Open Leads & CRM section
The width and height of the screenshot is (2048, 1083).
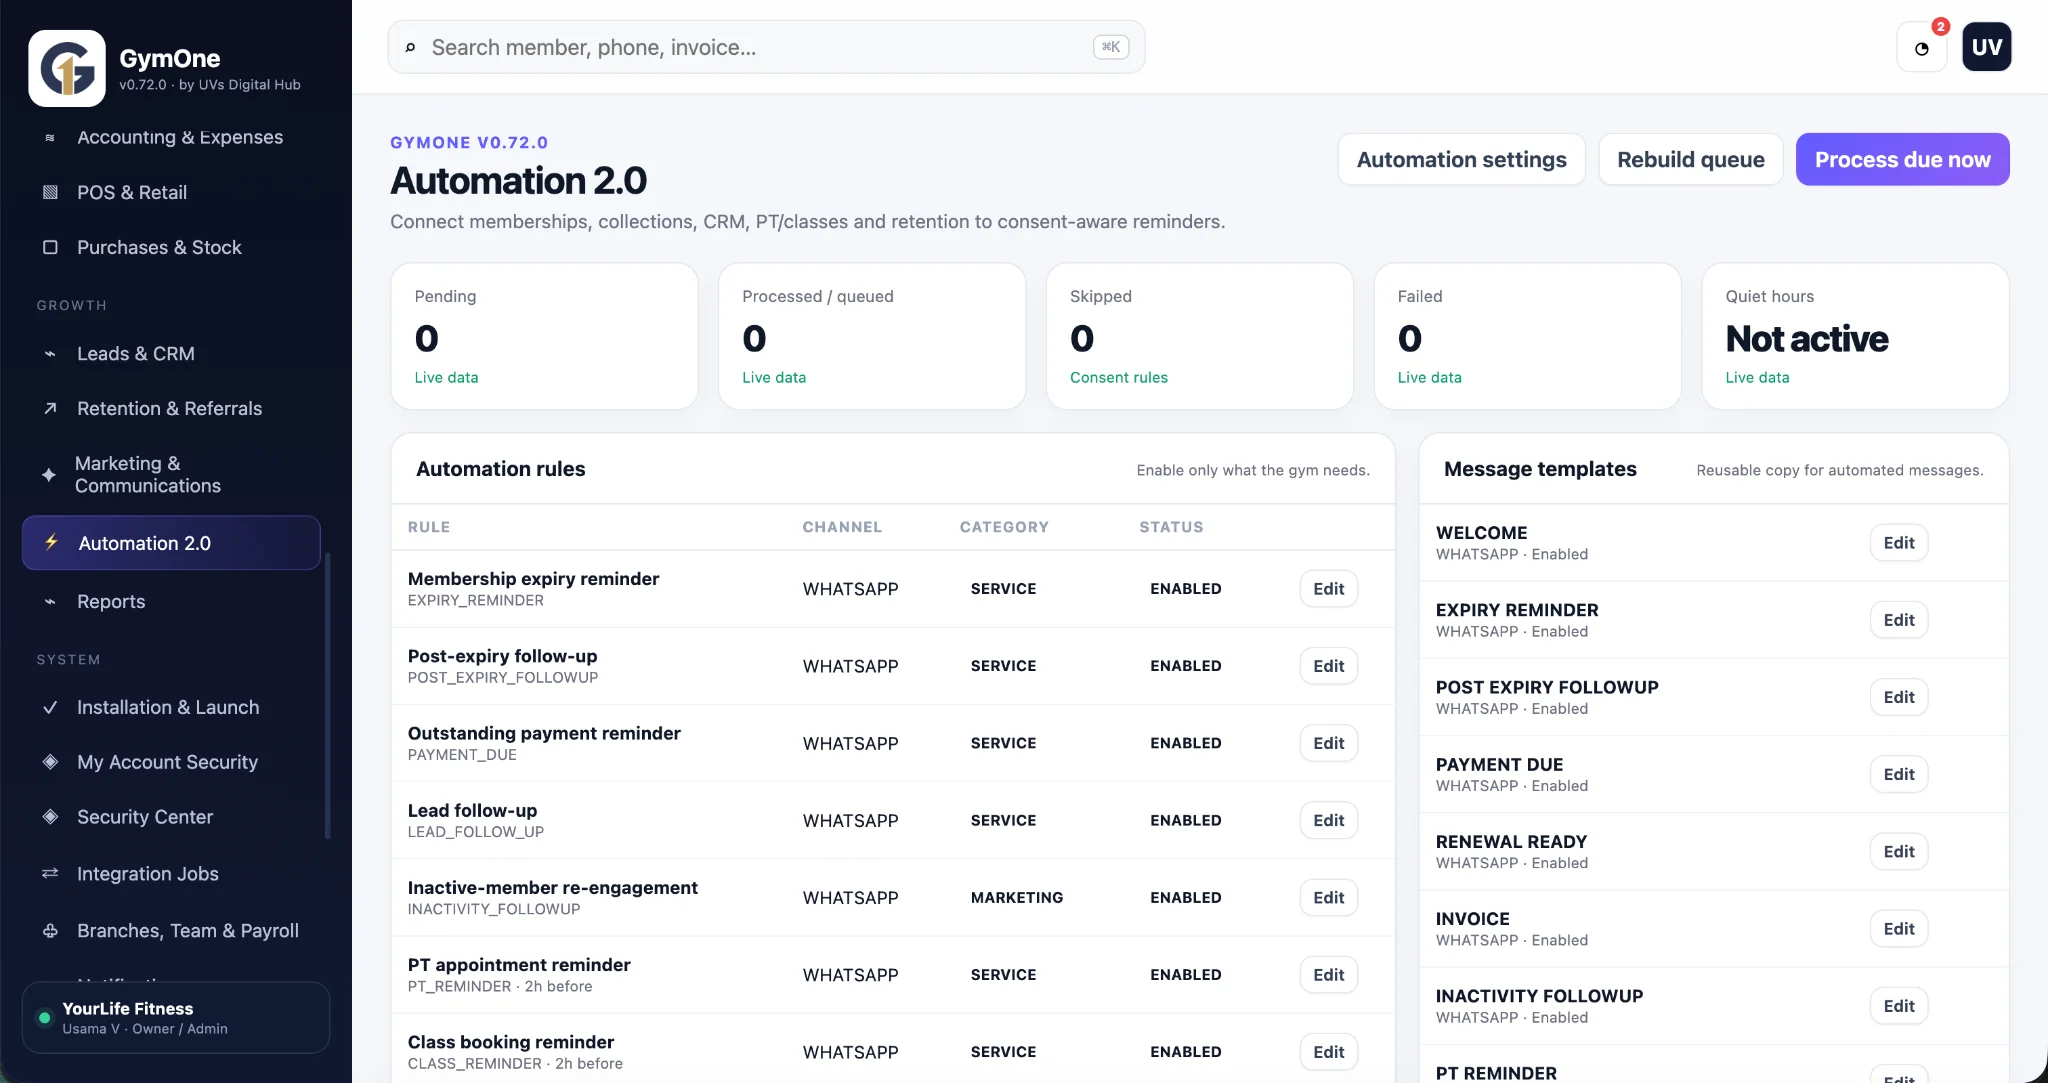pyautogui.click(x=171, y=354)
